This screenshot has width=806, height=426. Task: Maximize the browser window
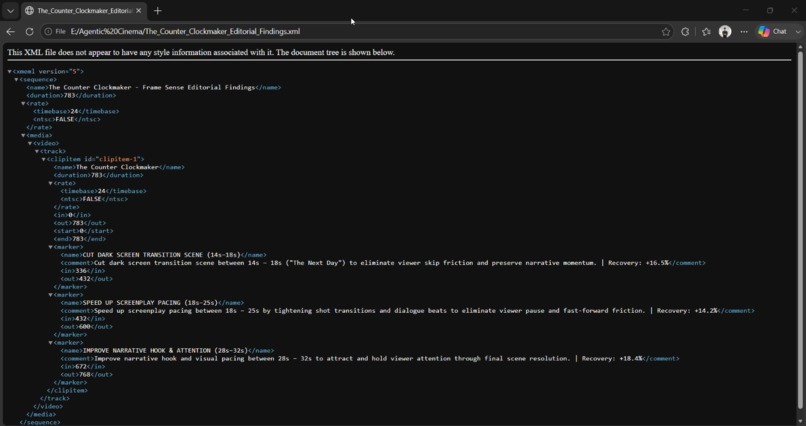[x=770, y=10]
